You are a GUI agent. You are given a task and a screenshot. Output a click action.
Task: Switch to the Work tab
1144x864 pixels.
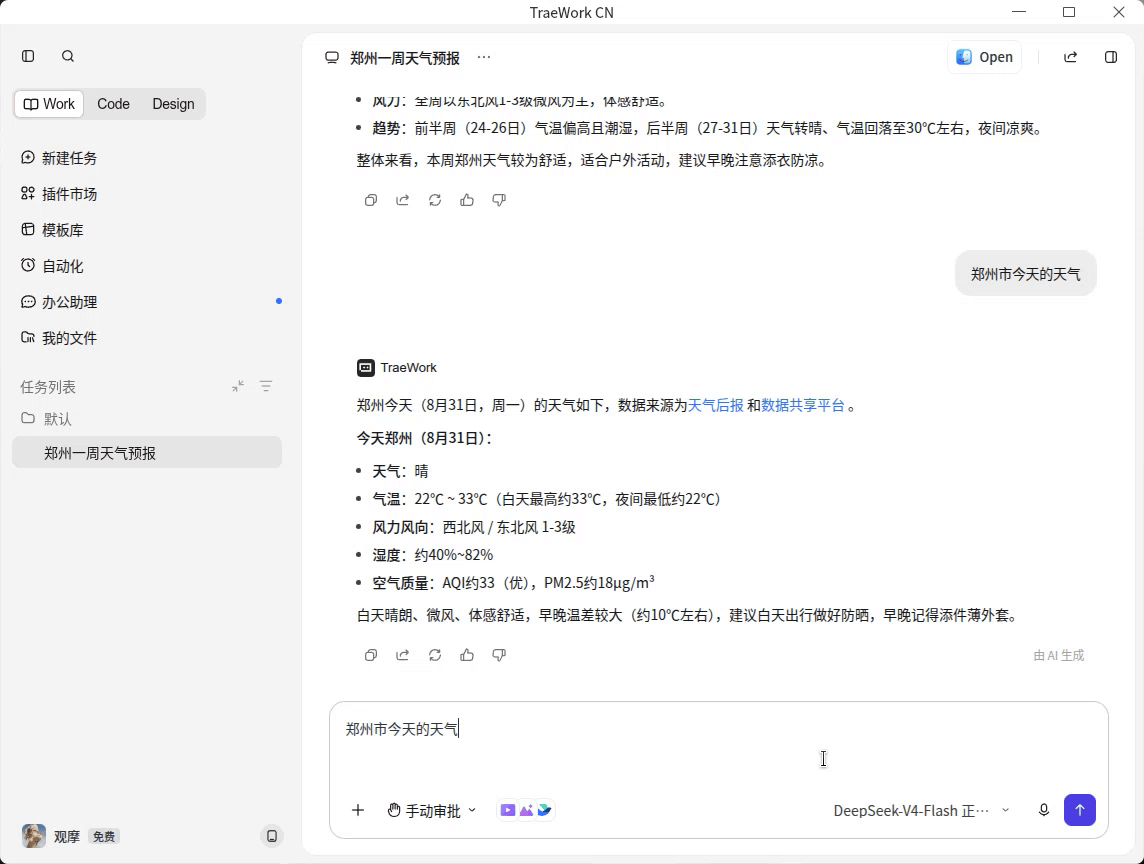coord(49,104)
